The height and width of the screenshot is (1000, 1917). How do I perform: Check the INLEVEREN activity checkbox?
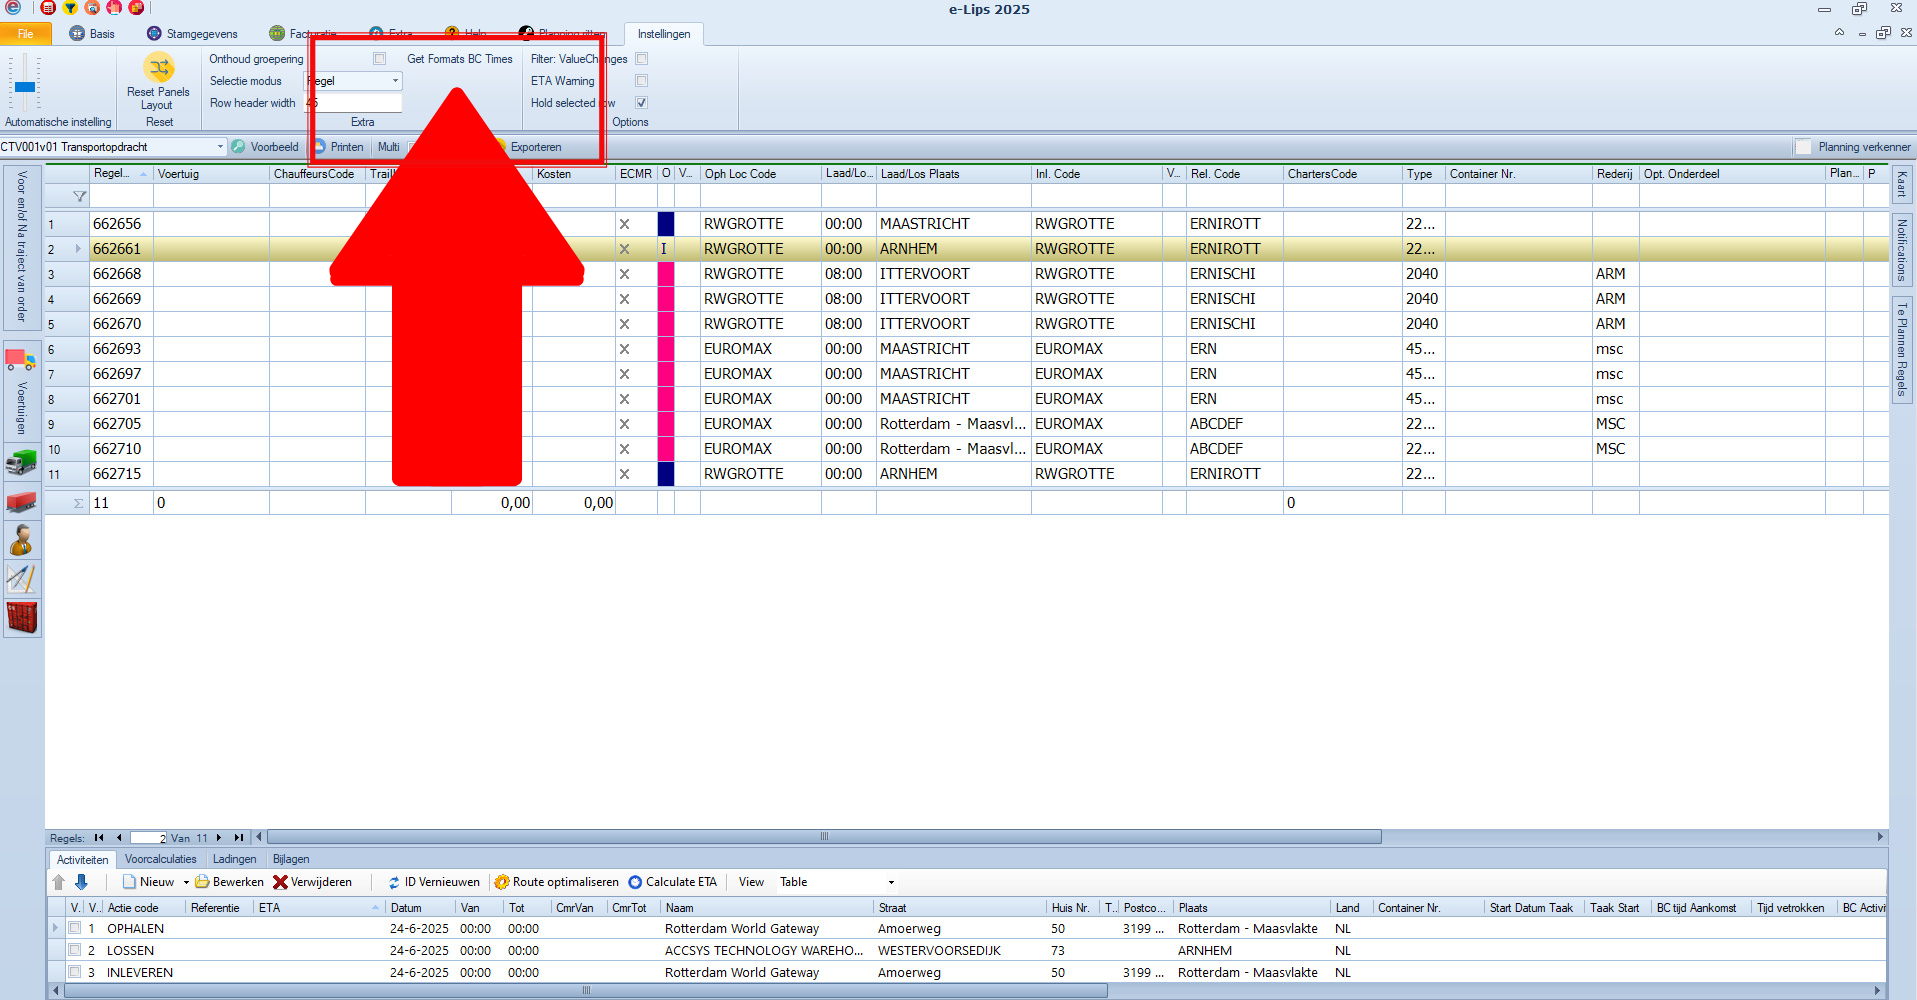click(x=74, y=972)
